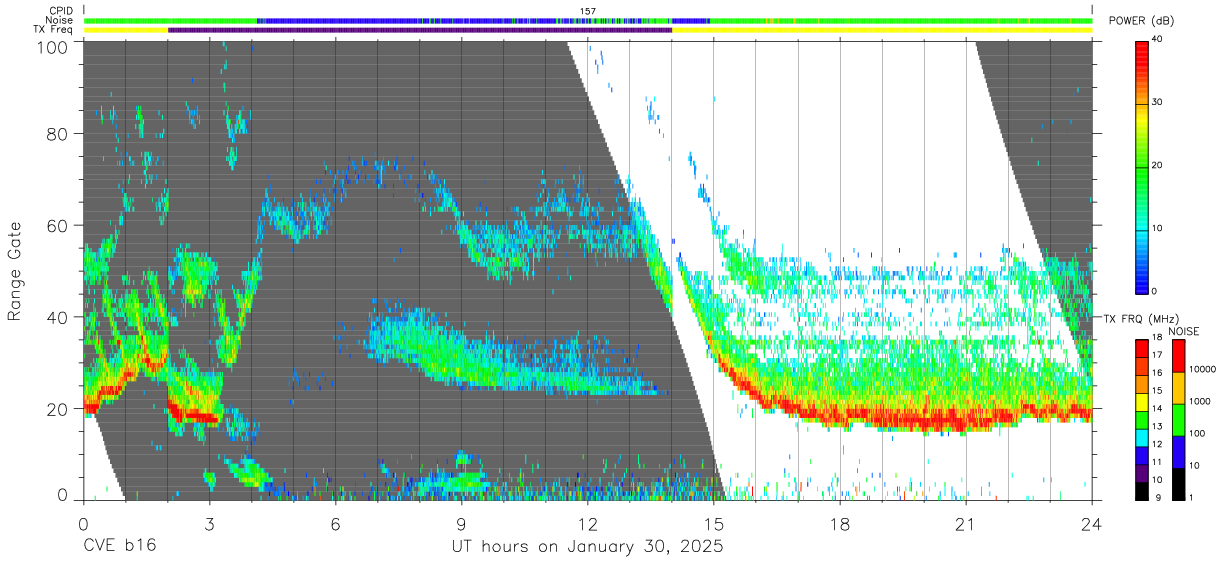Pick the cyan 12-13 MHz frequency swatch
The width and height of the screenshot is (1228, 567).
pos(1141,436)
